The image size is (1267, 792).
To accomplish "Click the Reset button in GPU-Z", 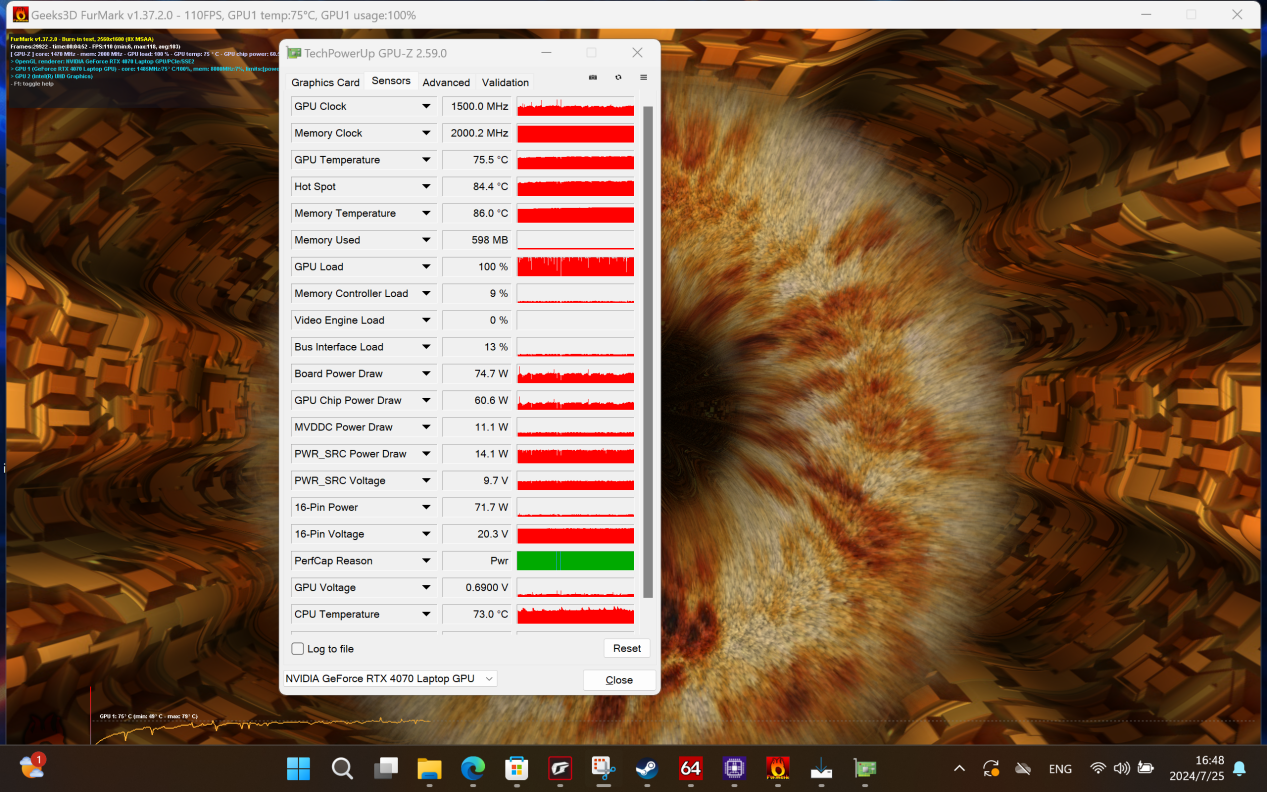I will tap(627, 648).
